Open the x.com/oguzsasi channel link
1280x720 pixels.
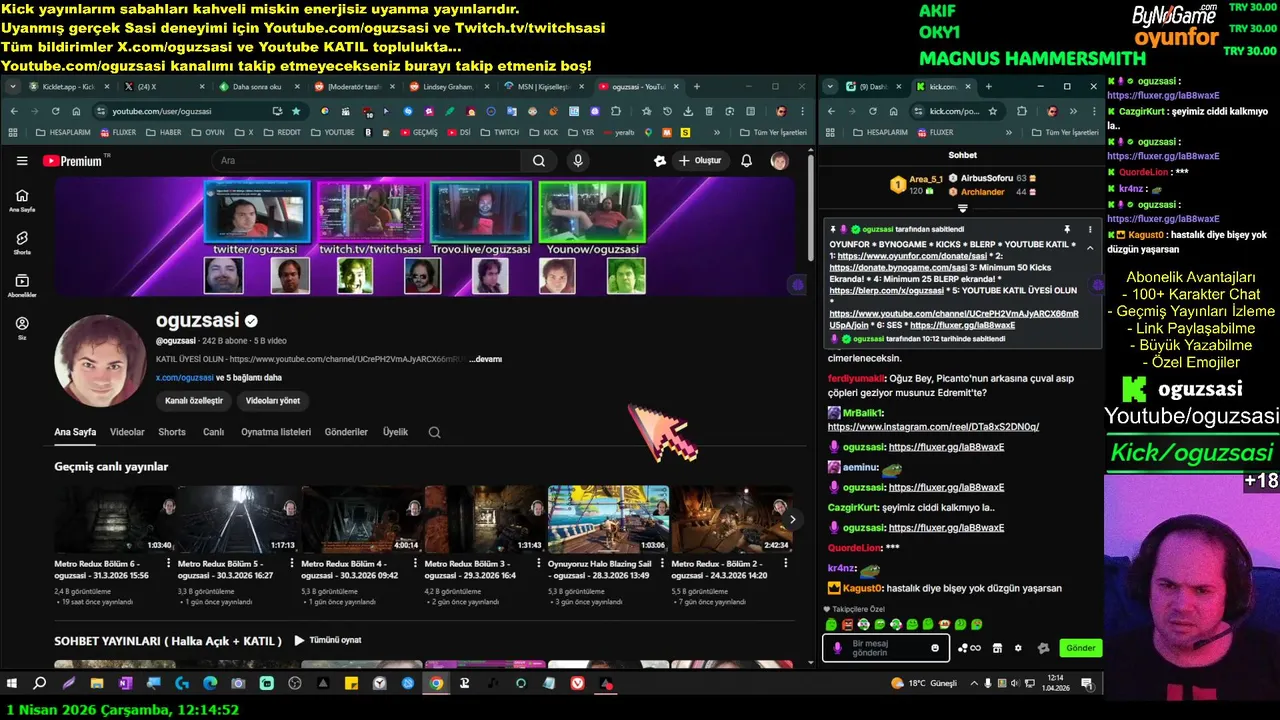pyautogui.click(x=185, y=378)
